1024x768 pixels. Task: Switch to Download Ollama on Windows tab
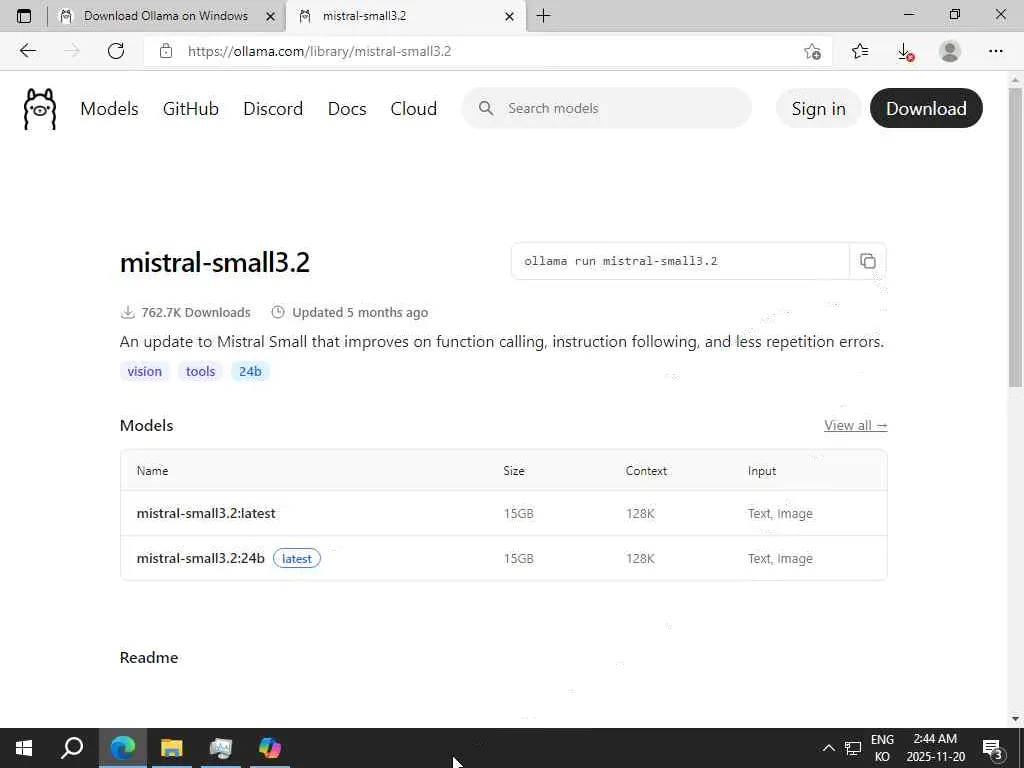(x=167, y=16)
